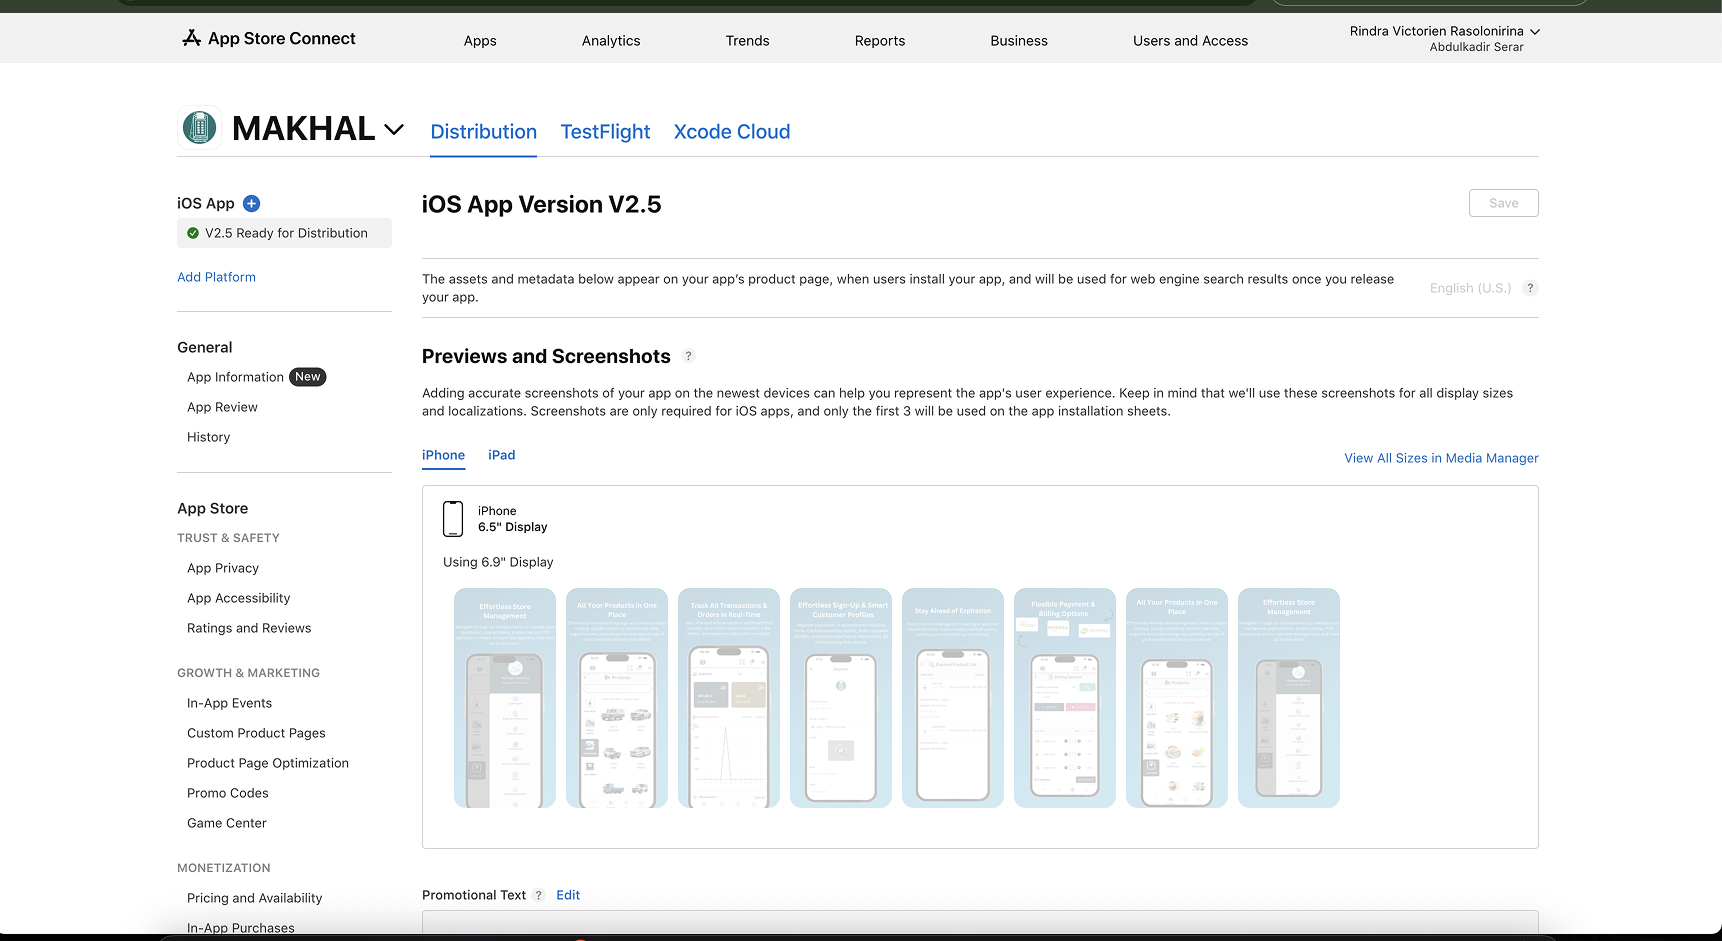Select the first screenshot, Effortless Store Management
This screenshot has width=1722, height=941.
[505, 698]
